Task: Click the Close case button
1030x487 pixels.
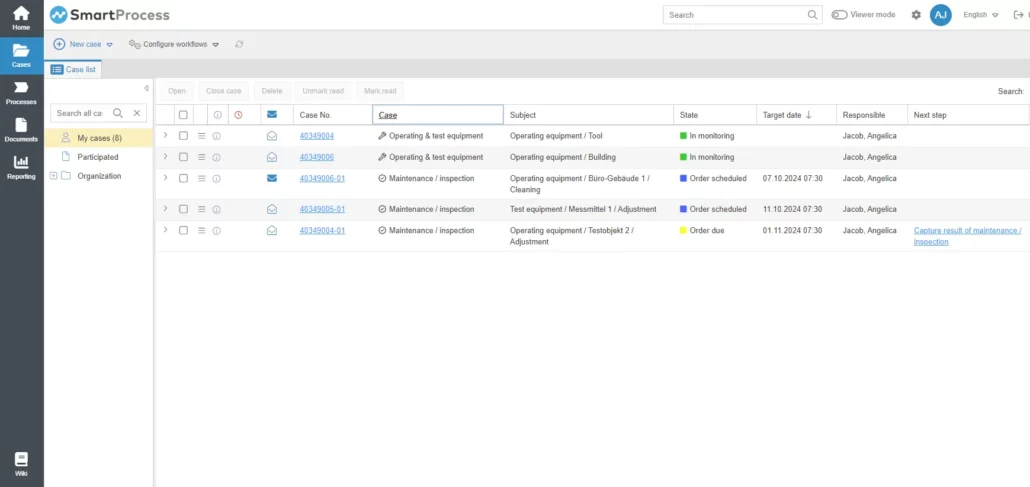Action: coord(223,91)
